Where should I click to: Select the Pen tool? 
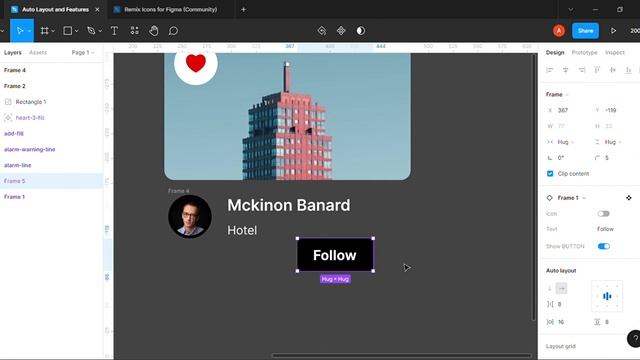point(91,31)
